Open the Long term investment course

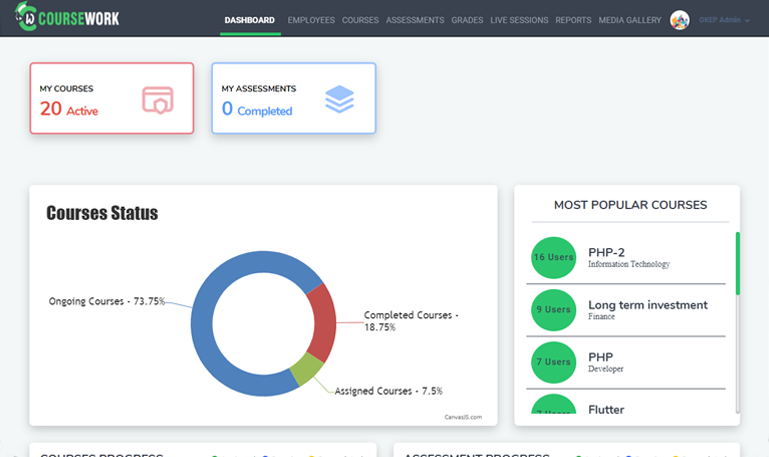point(647,305)
